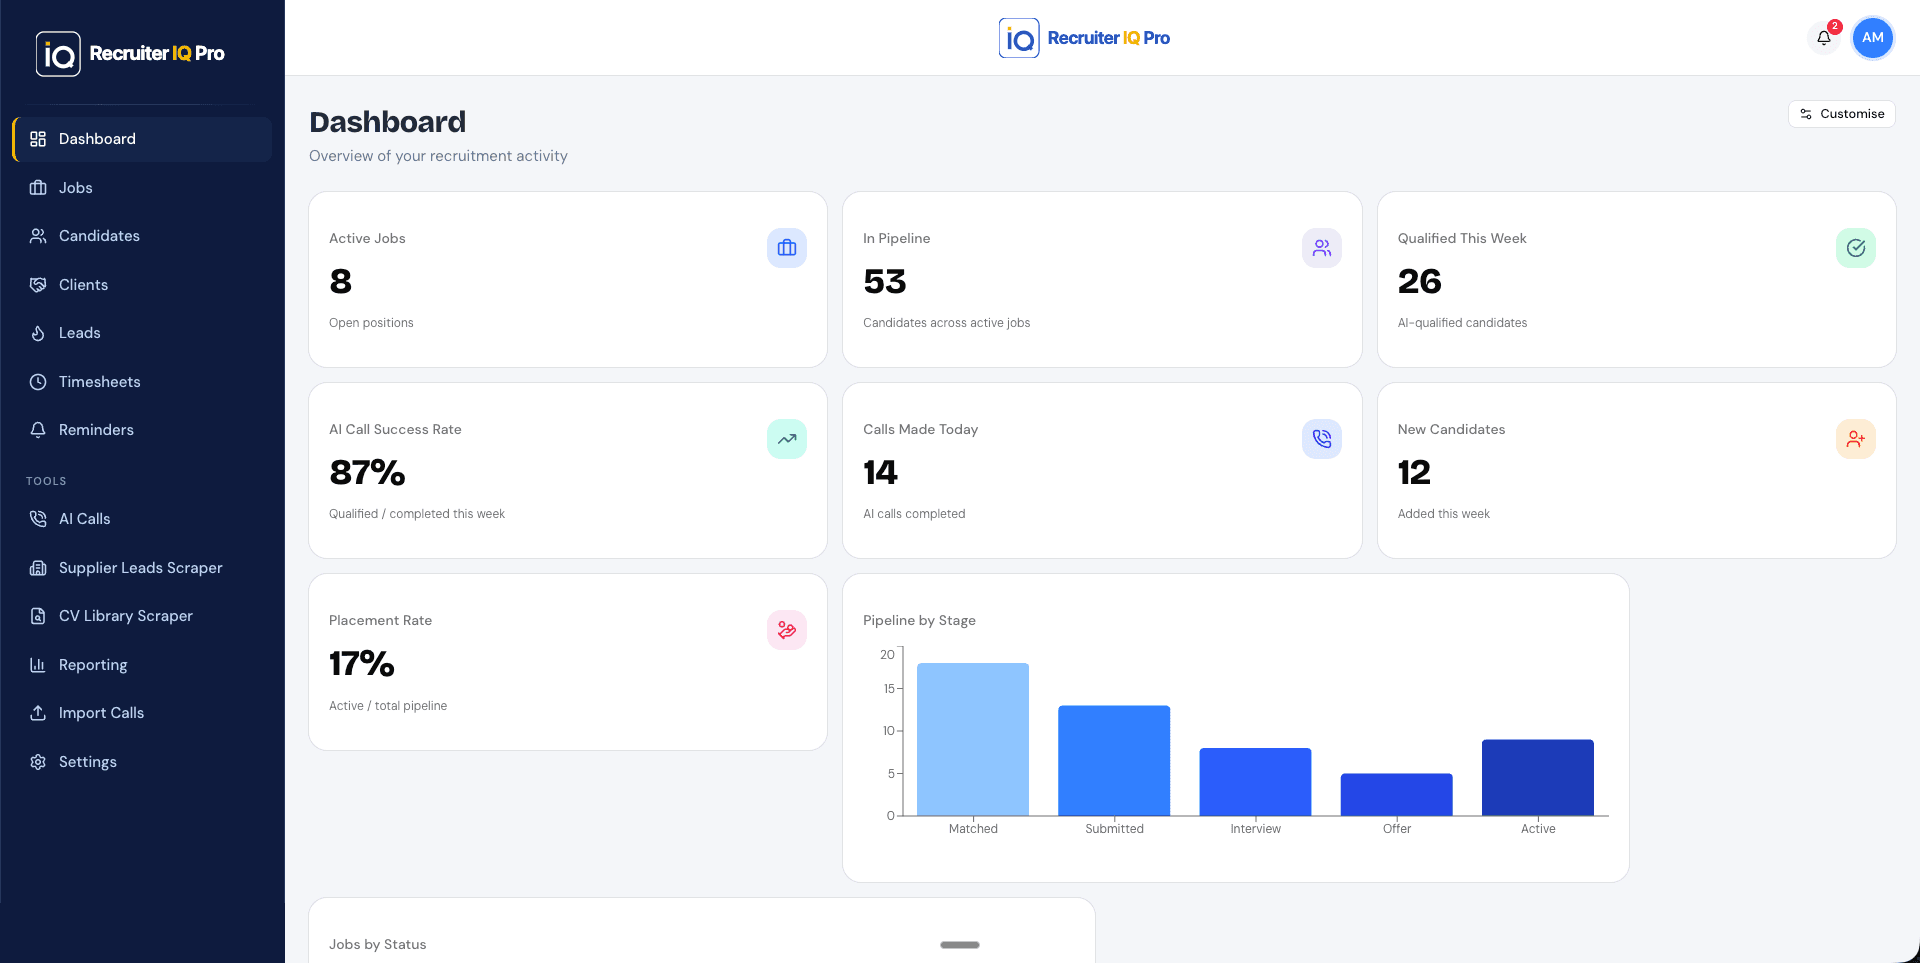Click the AI Call Success Rate trend icon
1920x963 pixels.
point(787,439)
